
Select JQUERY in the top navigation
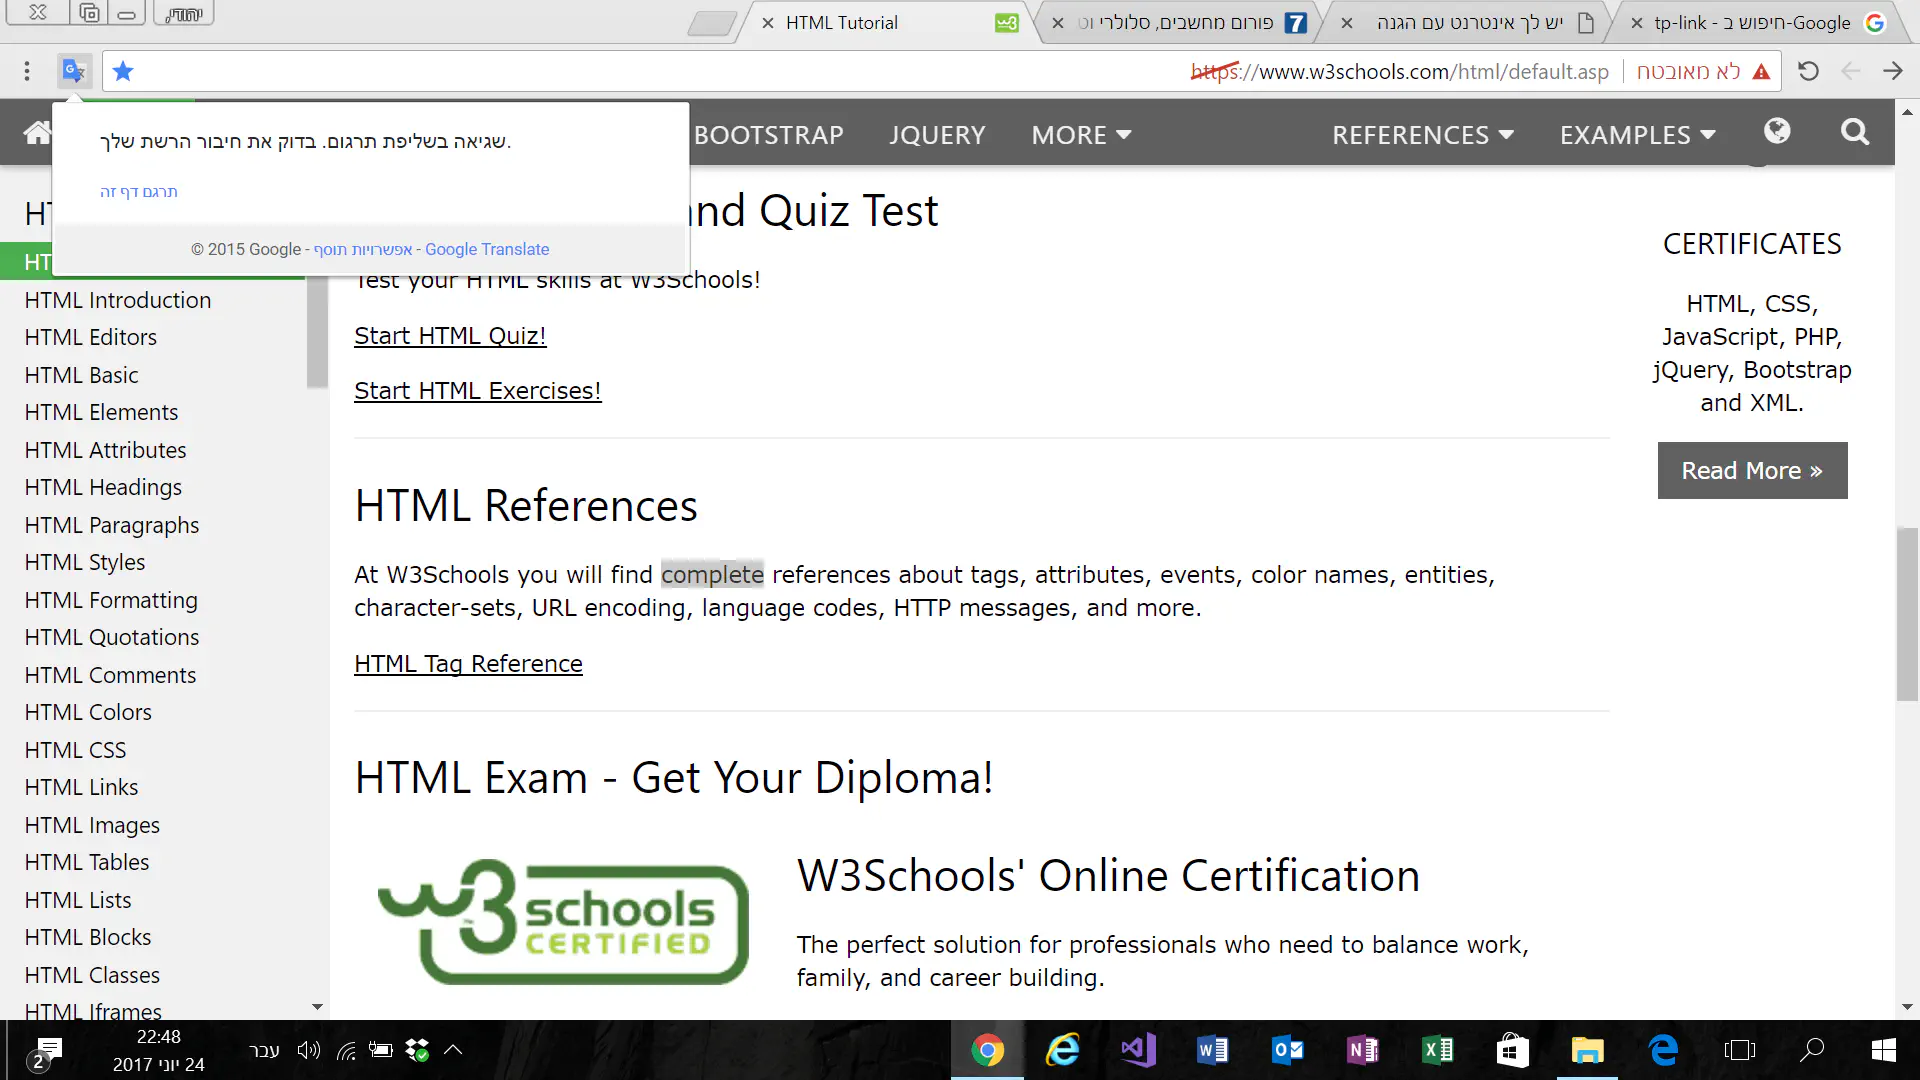937,135
